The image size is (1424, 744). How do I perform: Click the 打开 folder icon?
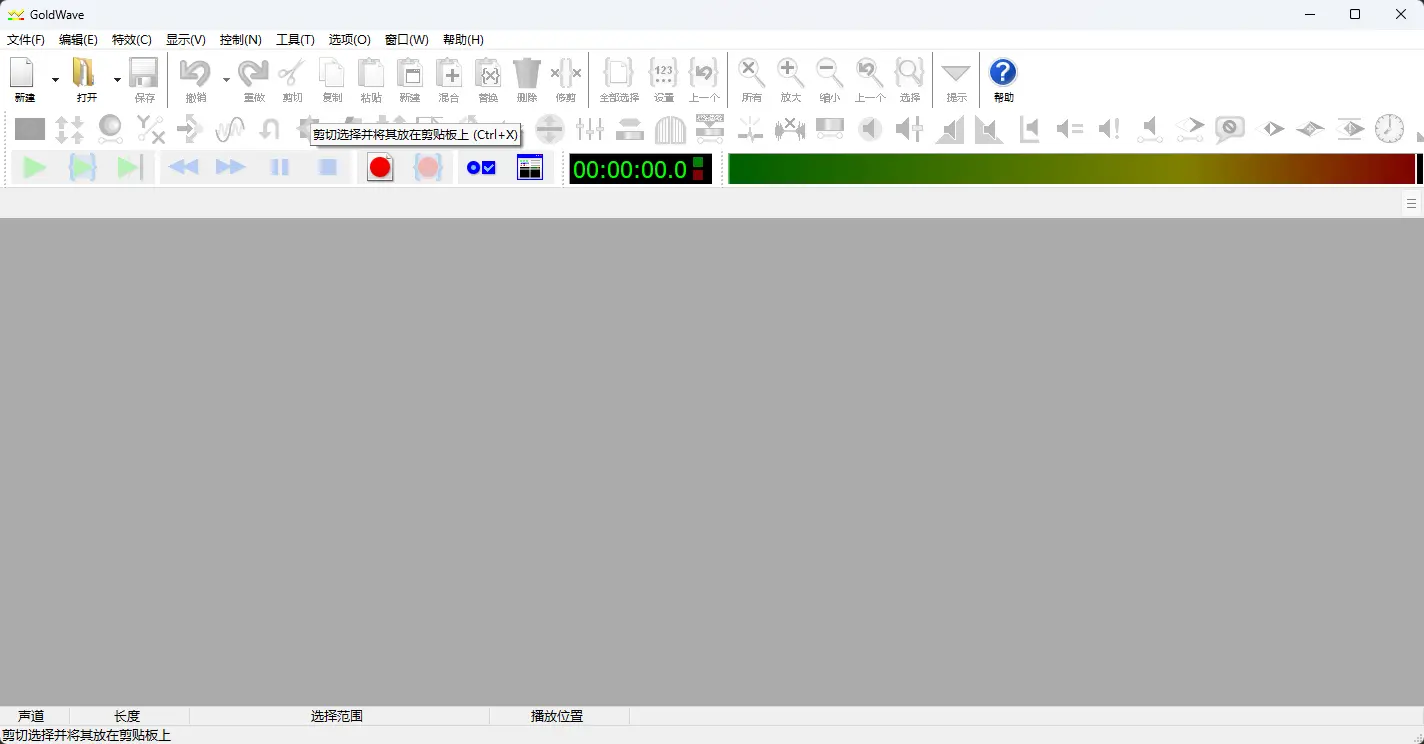(85, 73)
